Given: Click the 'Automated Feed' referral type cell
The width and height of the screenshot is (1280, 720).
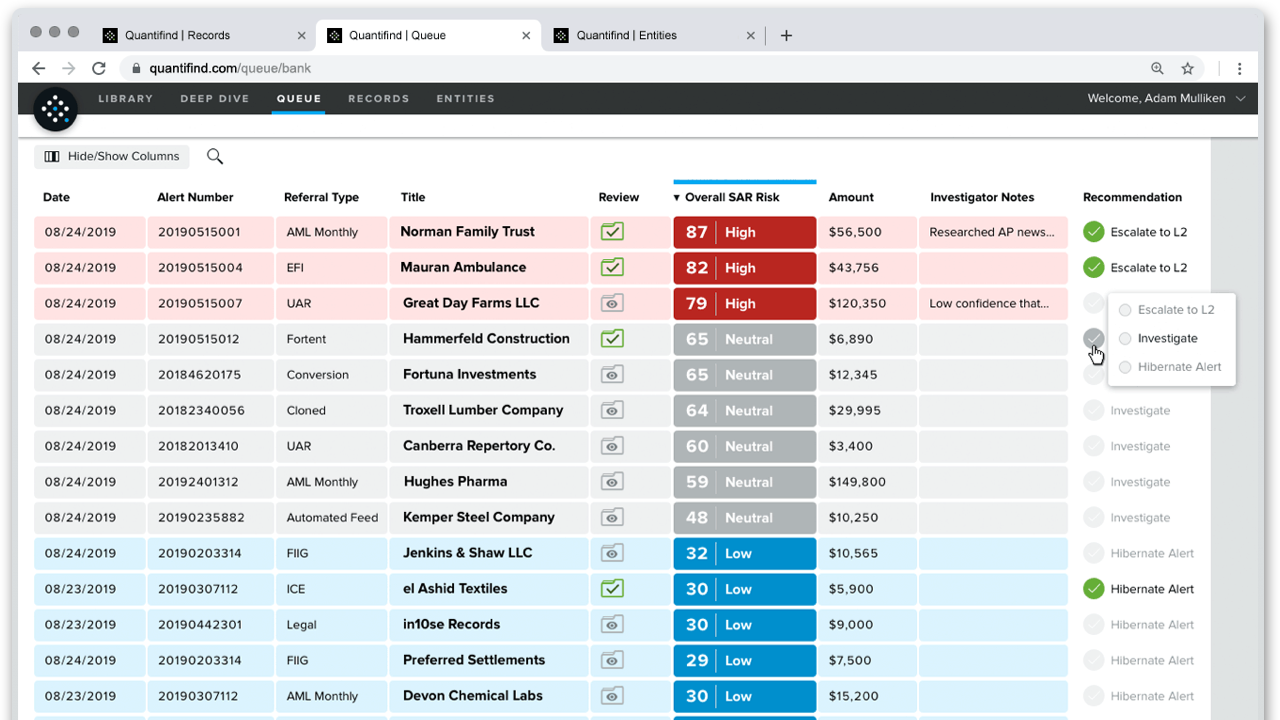Looking at the screenshot, I should pos(332,518).
